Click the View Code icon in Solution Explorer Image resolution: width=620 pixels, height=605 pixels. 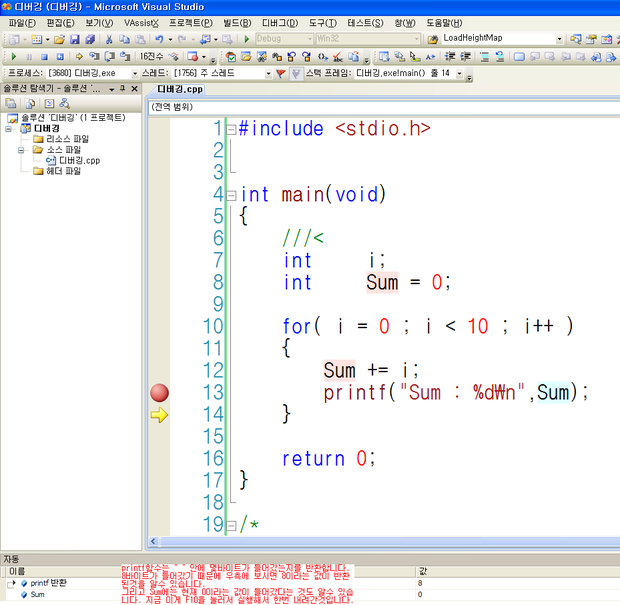[x=49, y=104]
